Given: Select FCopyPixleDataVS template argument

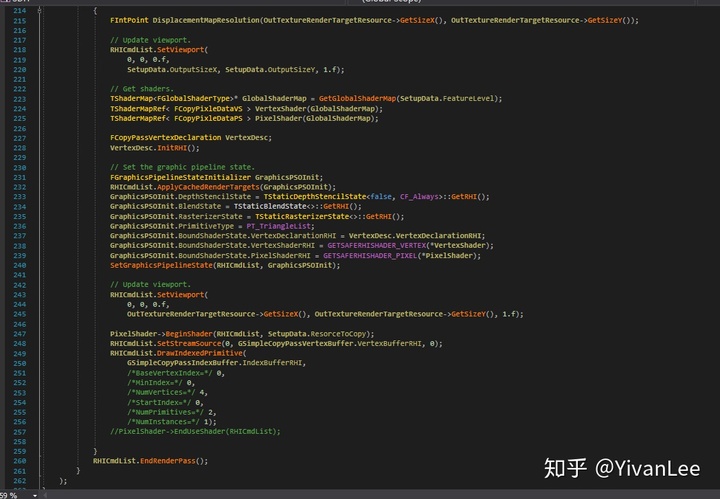Looking at the screenshot, I should (x=208, y=108).
